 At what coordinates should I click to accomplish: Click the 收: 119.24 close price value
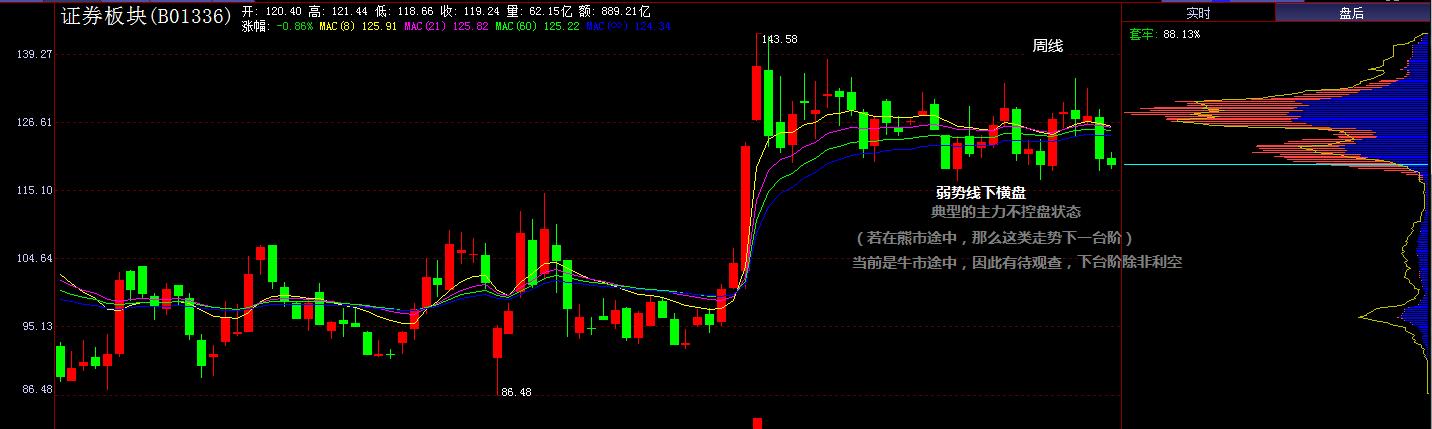[470, 12]
